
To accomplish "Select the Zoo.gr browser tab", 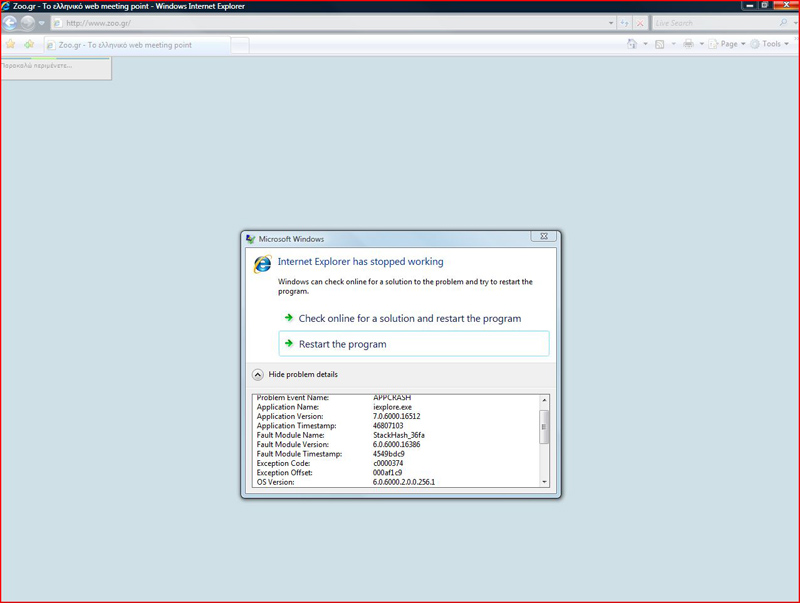I will [x=137, y=45].
